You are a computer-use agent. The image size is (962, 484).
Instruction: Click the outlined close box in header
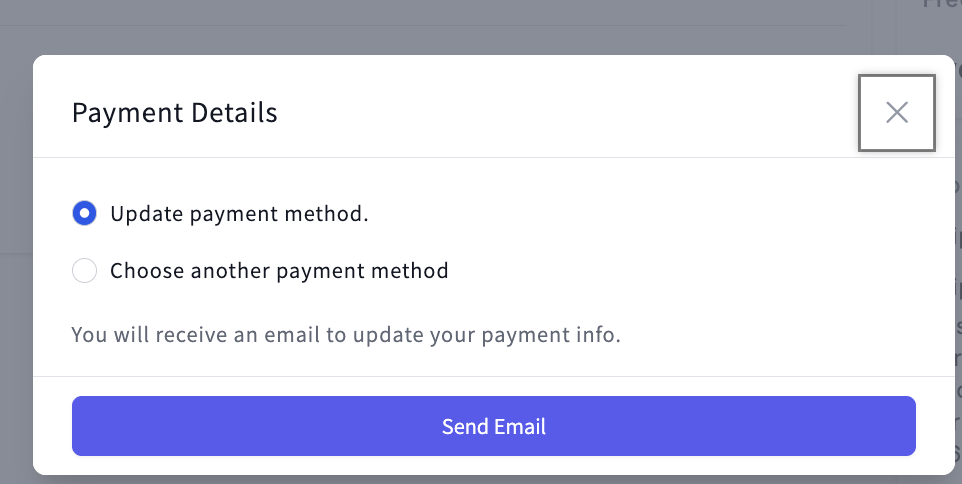[x=896, y=113]
